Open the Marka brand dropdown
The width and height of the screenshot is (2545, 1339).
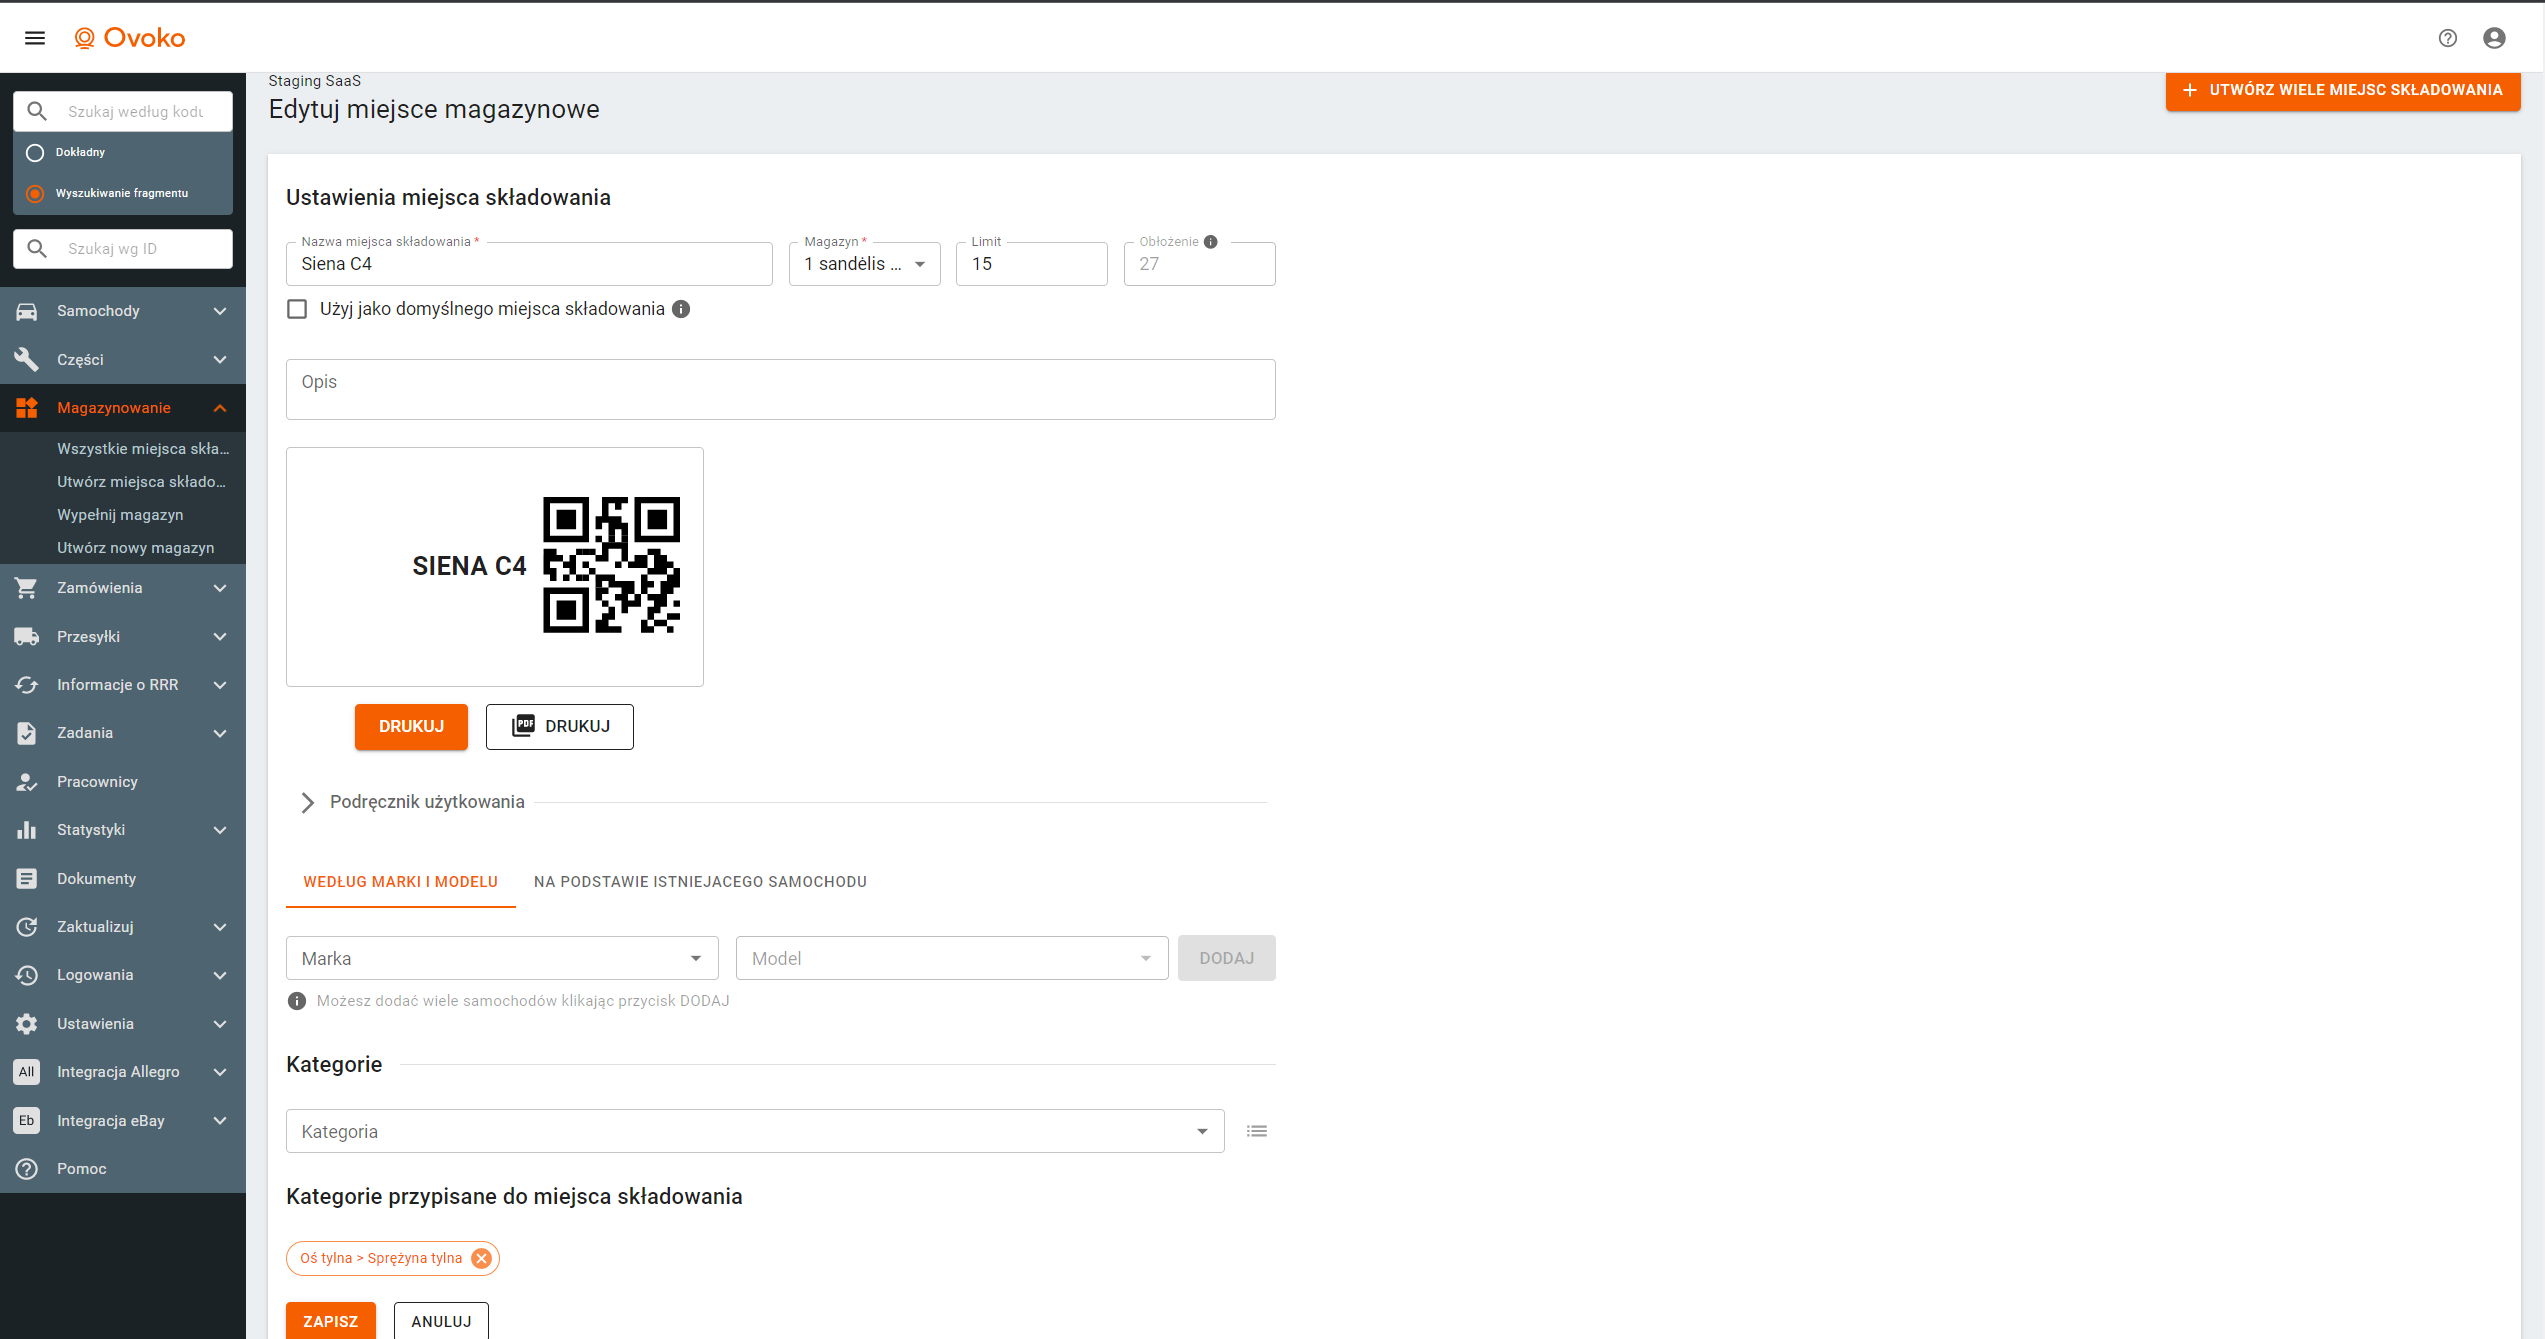[502, 958]
